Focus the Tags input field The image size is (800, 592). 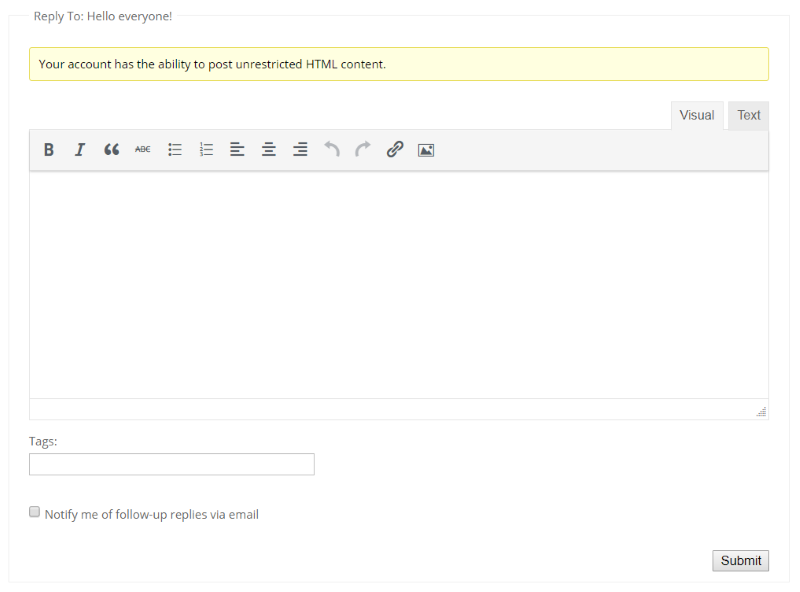[x=172, y=464]
